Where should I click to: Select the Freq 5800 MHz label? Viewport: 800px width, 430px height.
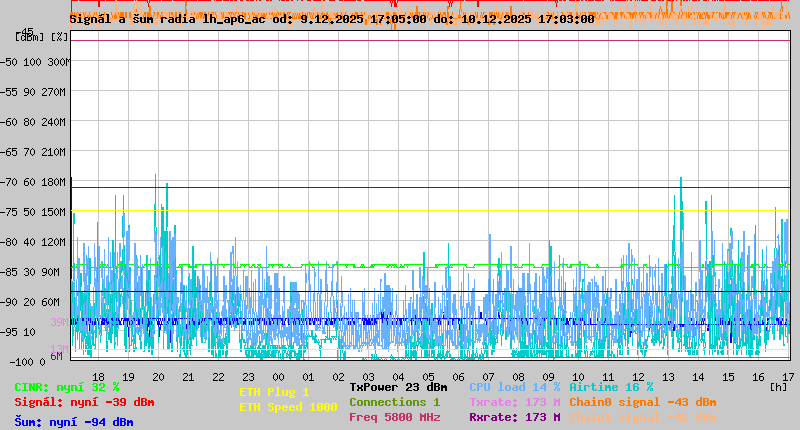pyautogui.click(x=394, y=417)
